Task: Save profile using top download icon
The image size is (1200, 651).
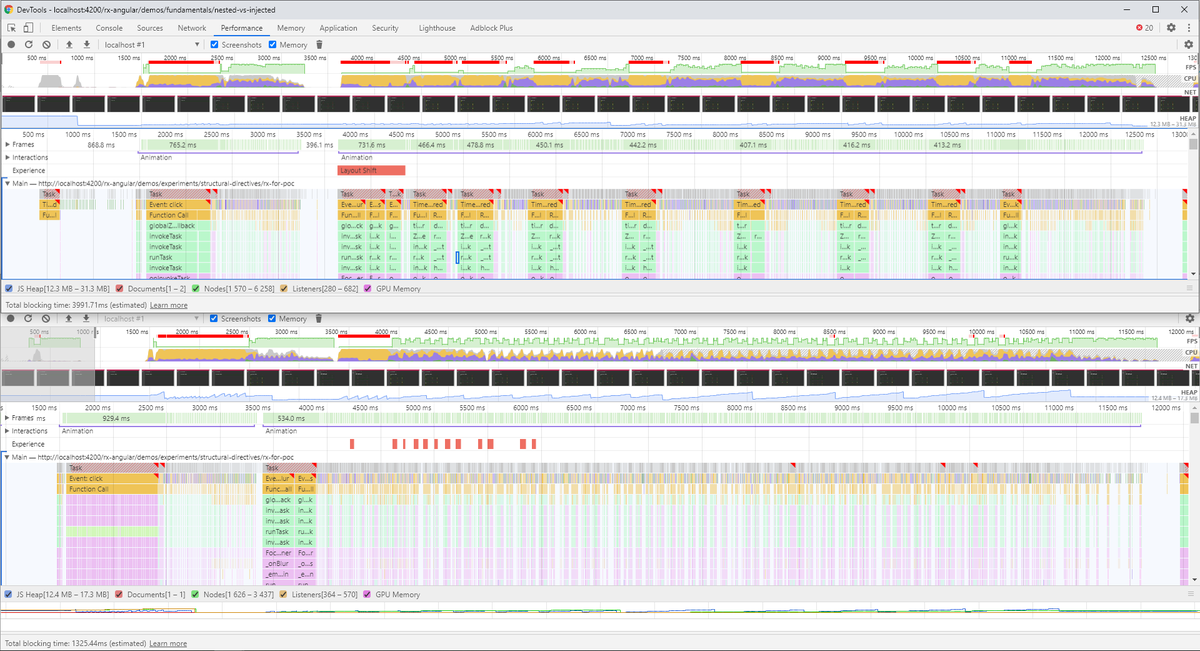Action: pos(86,44)
